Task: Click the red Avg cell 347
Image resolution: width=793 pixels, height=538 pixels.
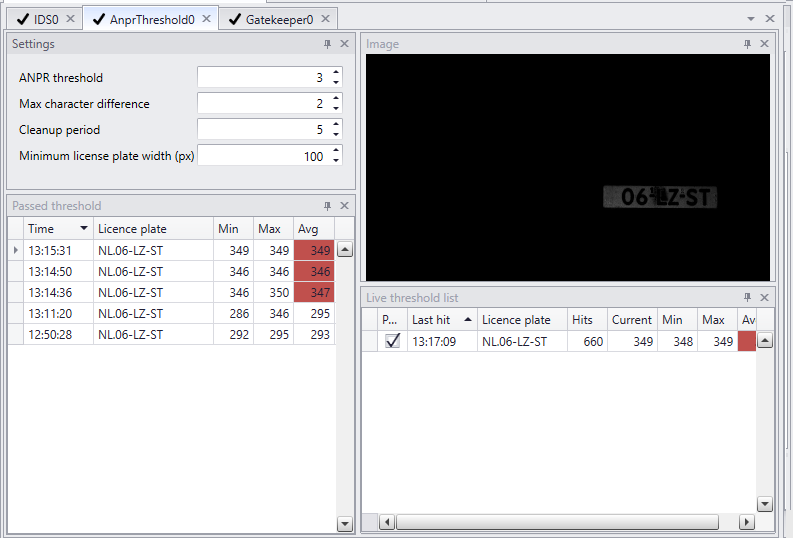Action: [314, 292]
